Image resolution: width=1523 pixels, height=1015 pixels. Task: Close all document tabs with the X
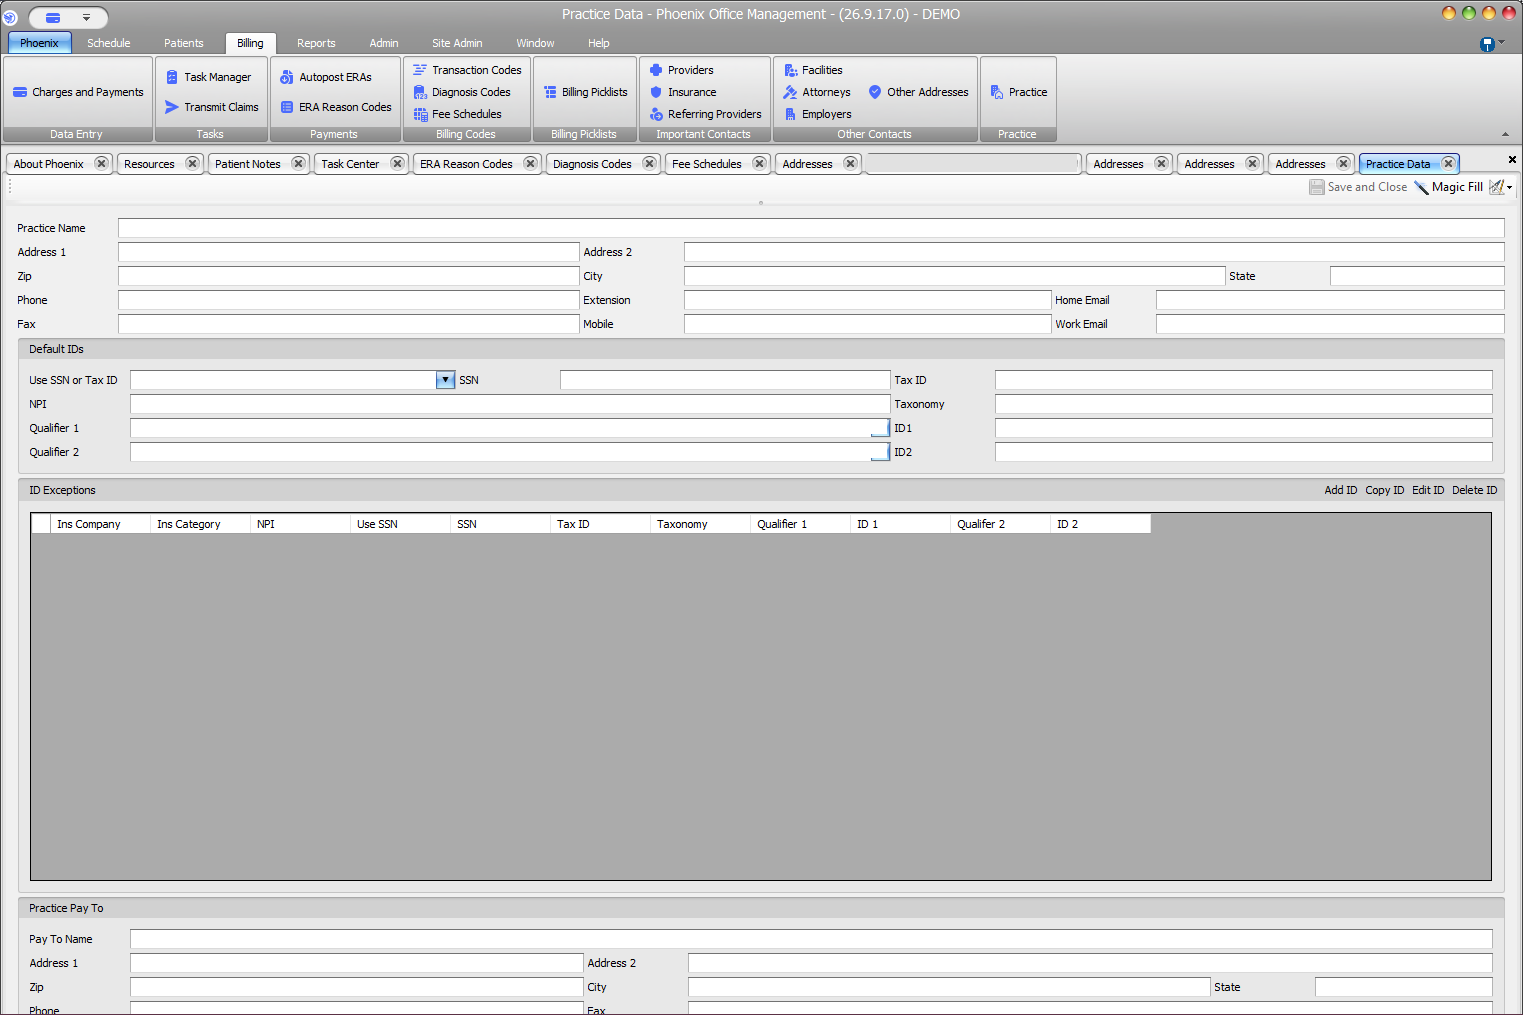pyautogui.click(x=1512, y=160)
